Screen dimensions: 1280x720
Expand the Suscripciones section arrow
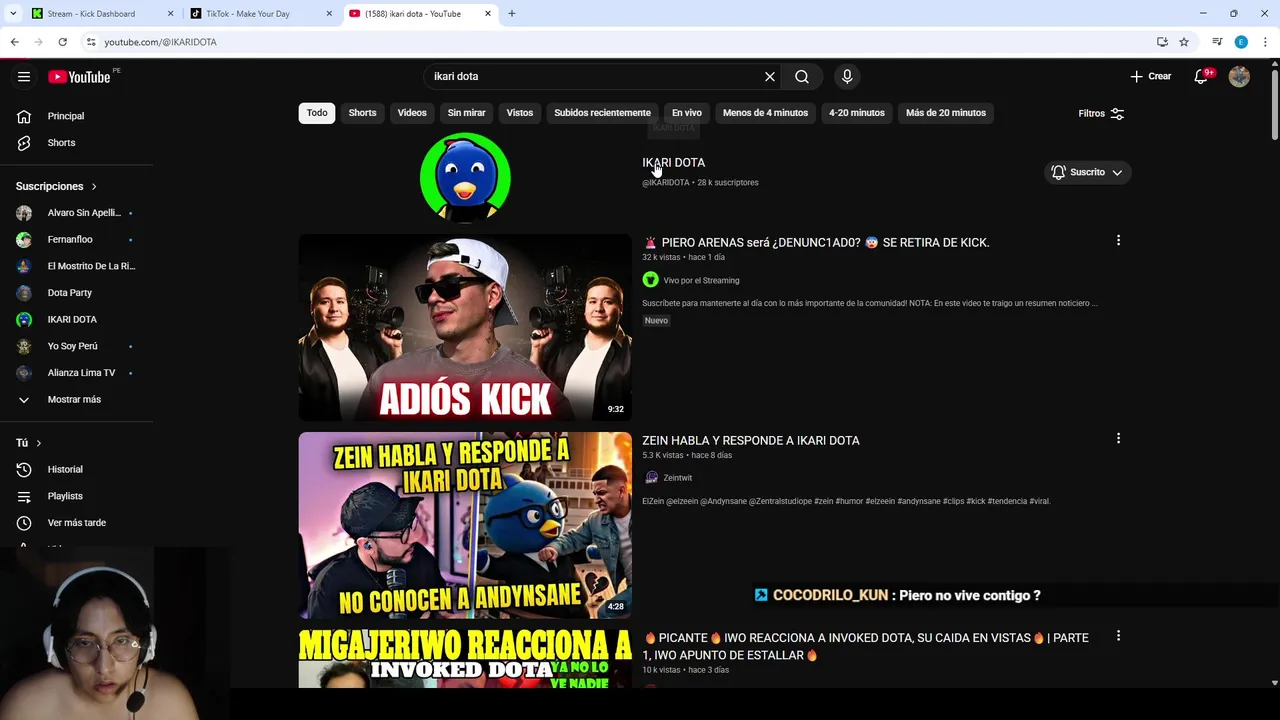[94, 186]
